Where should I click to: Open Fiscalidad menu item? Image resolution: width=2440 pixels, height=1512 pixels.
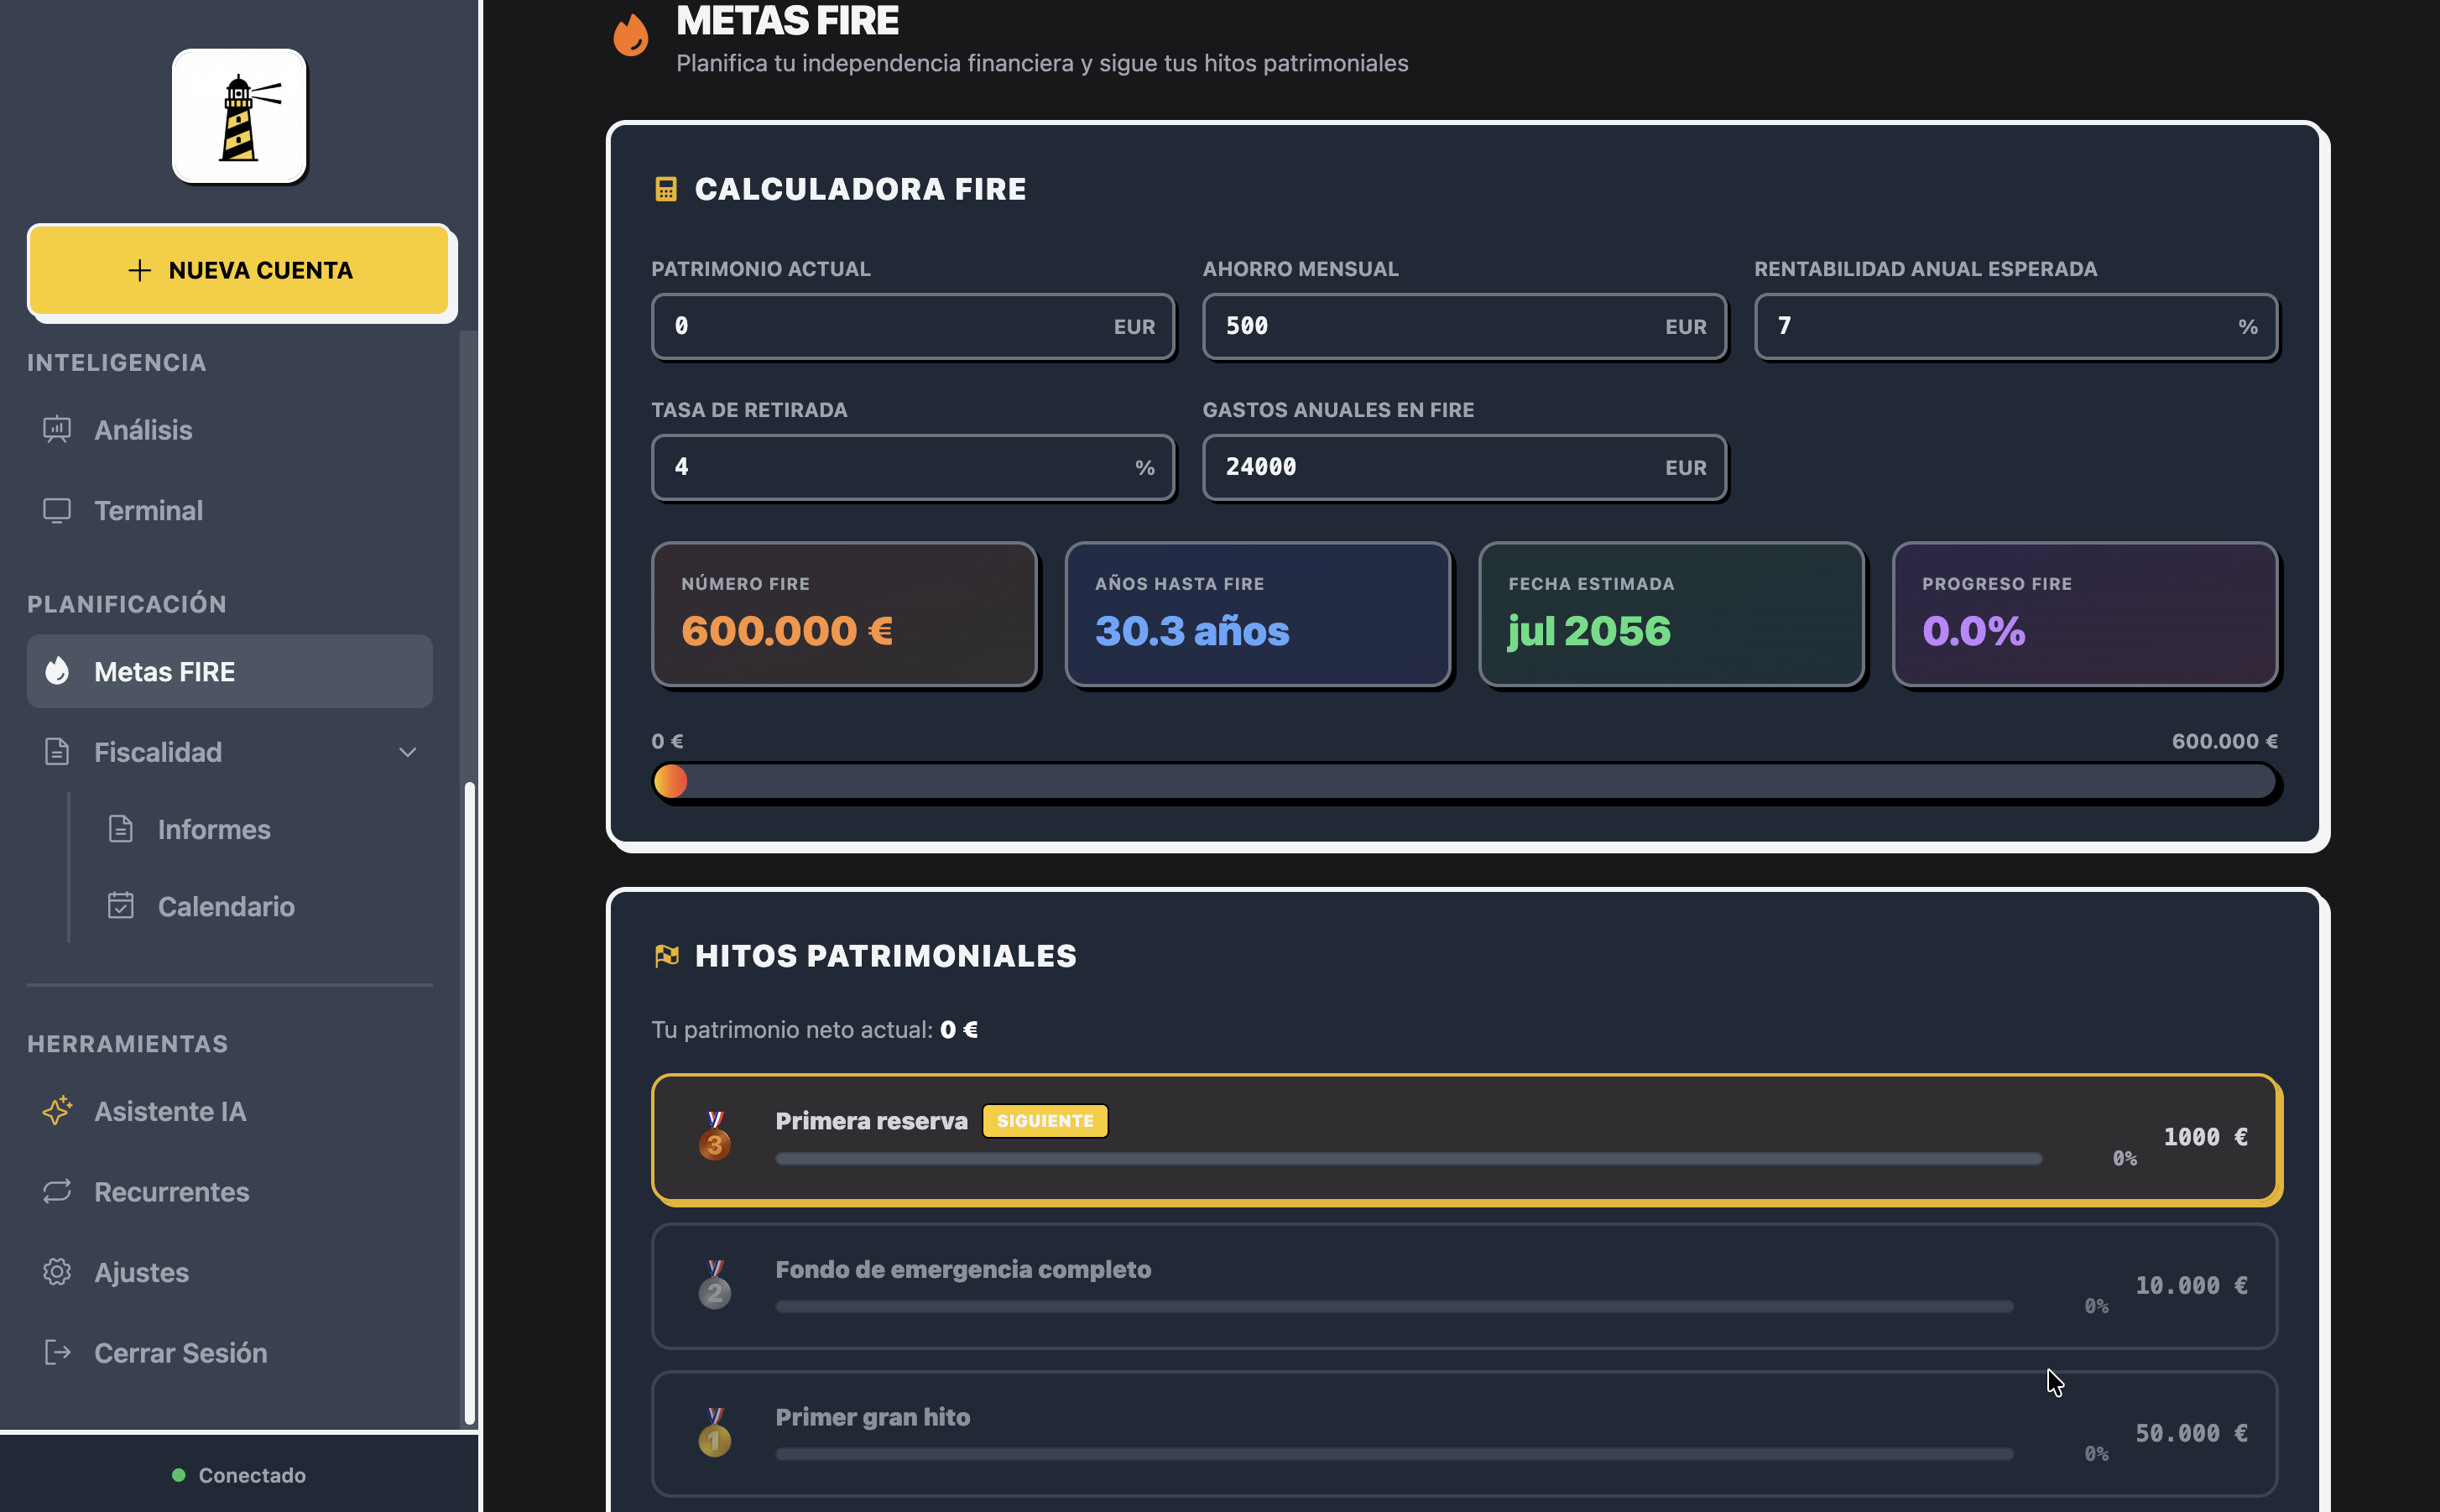tap(230, 752)
